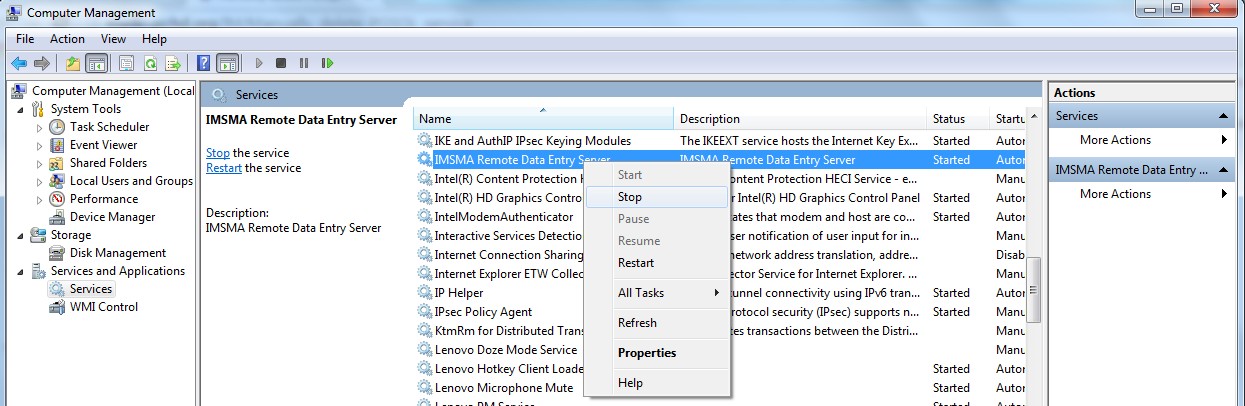
Task: Click the Restart the service link
Action: [223, 168]
